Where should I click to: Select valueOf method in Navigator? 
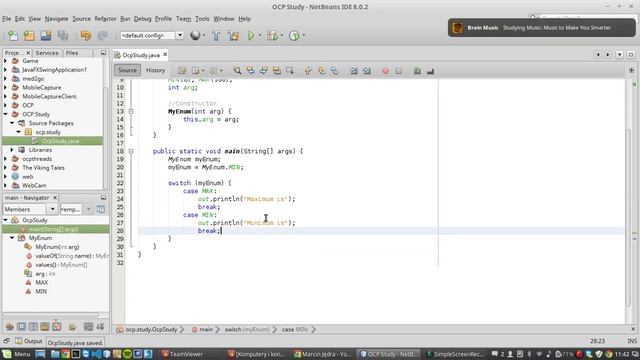pos(72,256)
